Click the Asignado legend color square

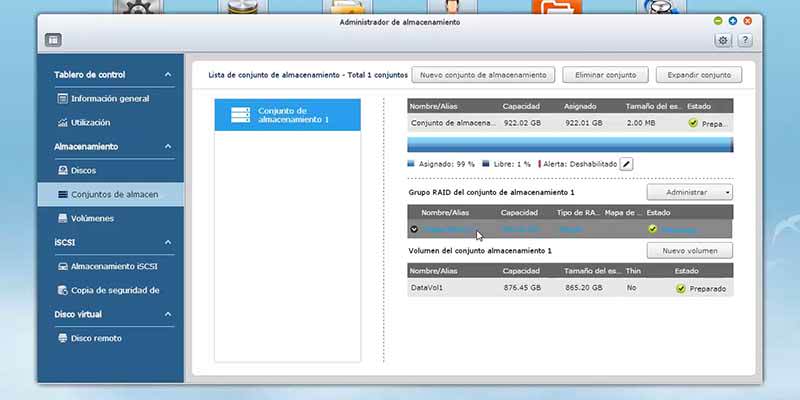(x=411, y=164)
